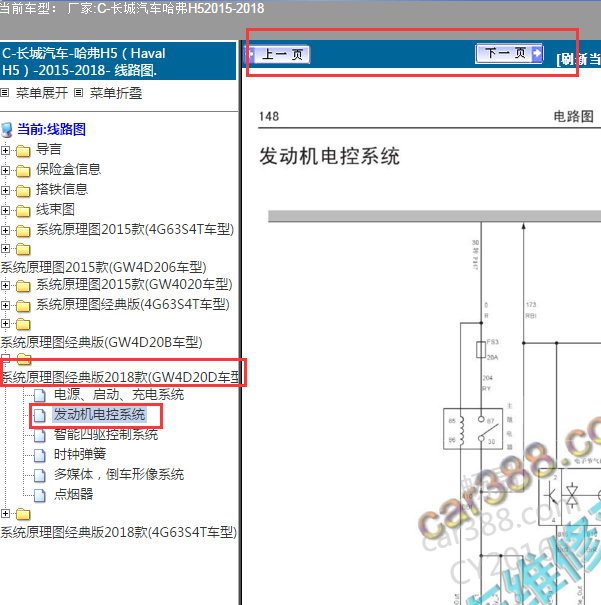Expand 系统原理图2015款(4G63S4T车型) node
601x605 pixels.
pyautogui.click(x=5, y=230)
